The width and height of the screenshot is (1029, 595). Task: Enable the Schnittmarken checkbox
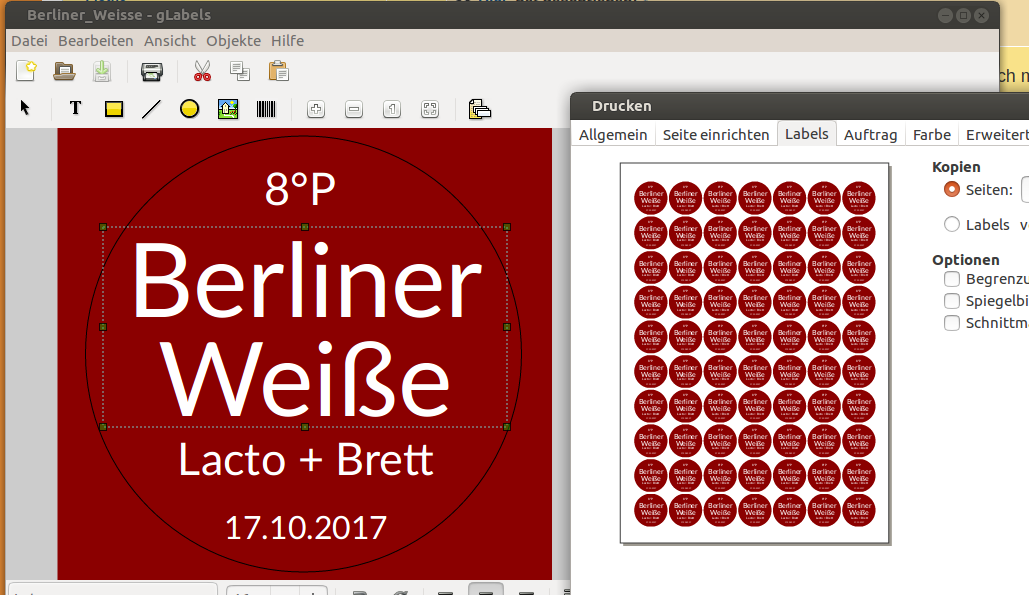coord(952,323)
